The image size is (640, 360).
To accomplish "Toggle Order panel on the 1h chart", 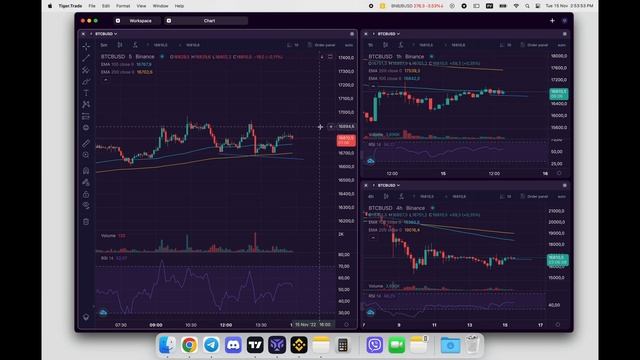I will click(534, 45).
